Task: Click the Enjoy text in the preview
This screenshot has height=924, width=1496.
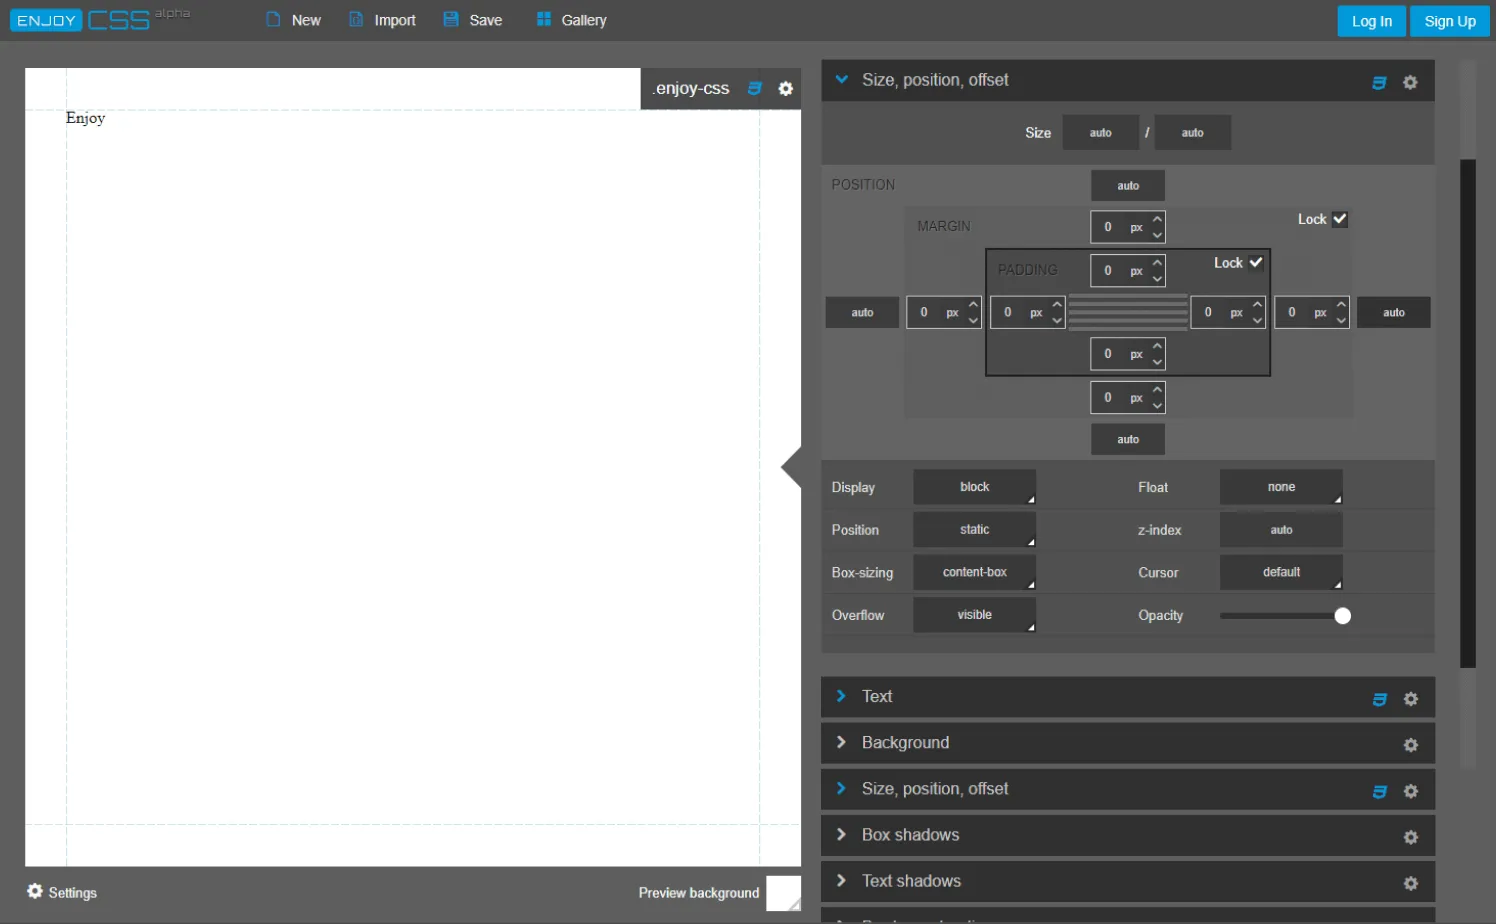Action: (85, 118)
